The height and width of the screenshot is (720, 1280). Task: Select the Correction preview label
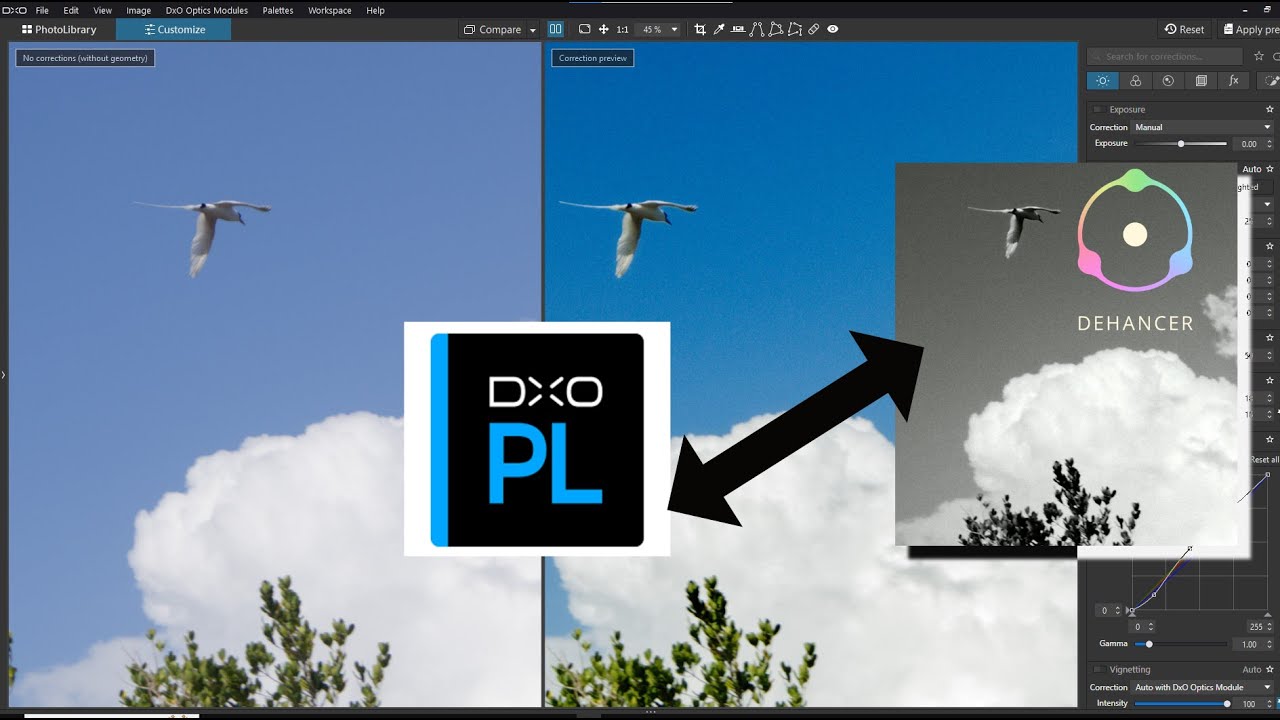(593, 58)
